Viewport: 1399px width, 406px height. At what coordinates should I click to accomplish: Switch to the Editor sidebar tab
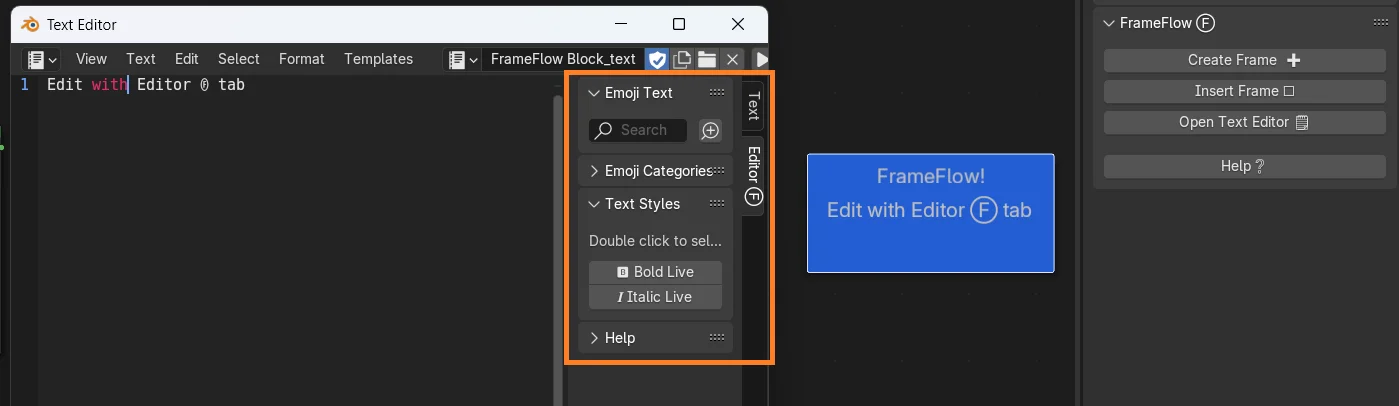(753, 175)
